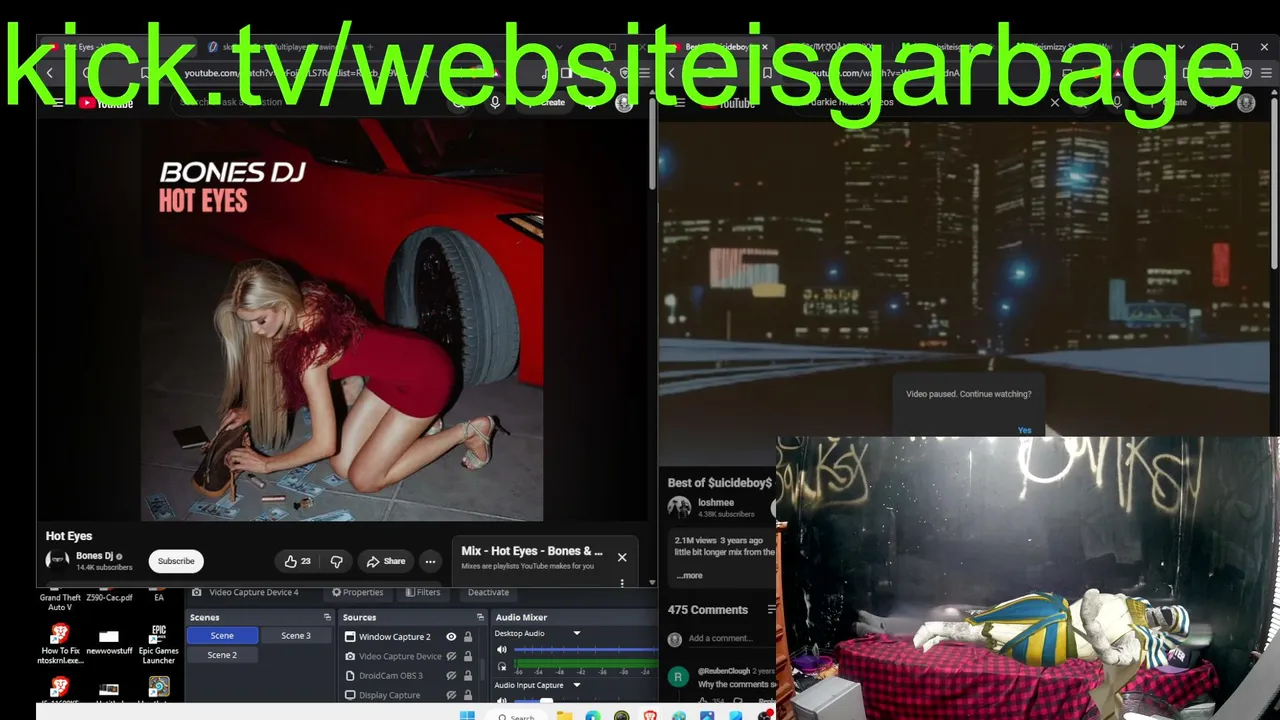The image size is (1280, 720).
Task: Open newwowstuff desktop folder
Action: [x=109, y=641]
